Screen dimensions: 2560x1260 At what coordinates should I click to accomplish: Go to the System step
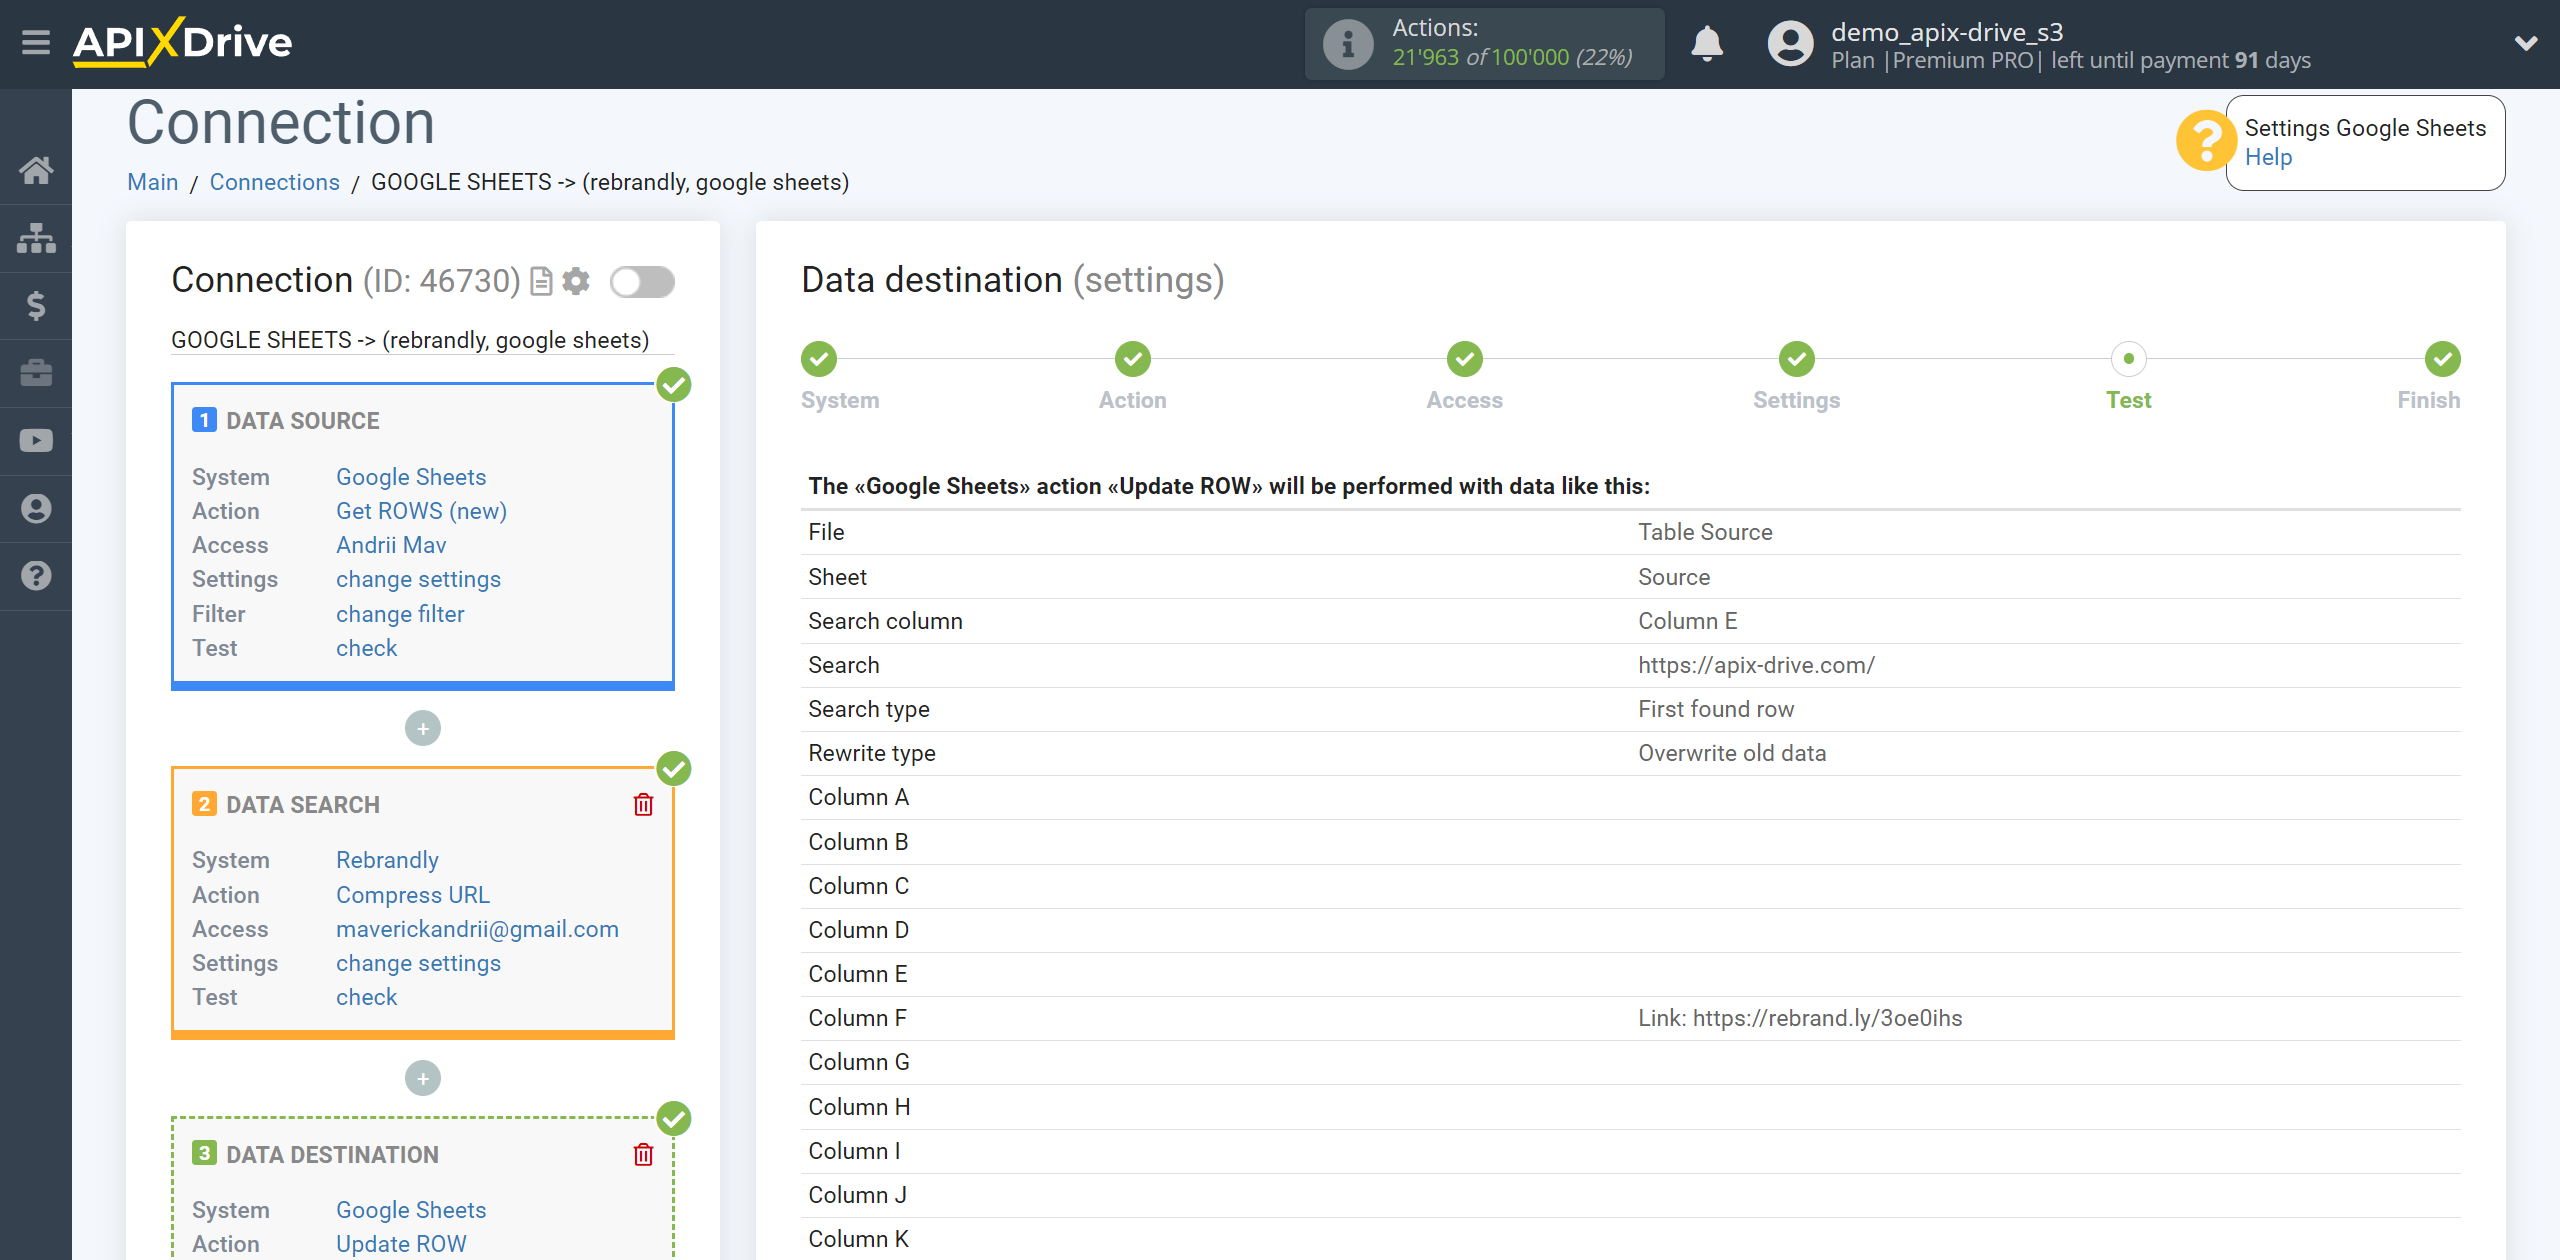pos(819,359)
